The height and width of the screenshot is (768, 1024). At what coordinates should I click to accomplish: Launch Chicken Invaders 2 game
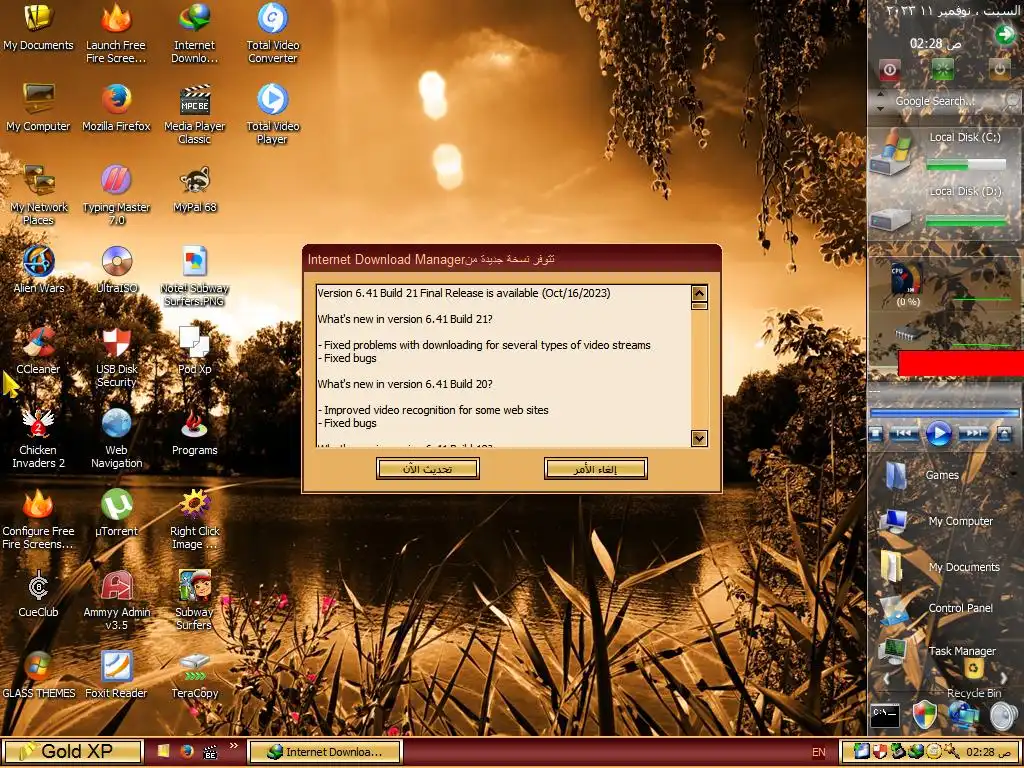point(38,439)
